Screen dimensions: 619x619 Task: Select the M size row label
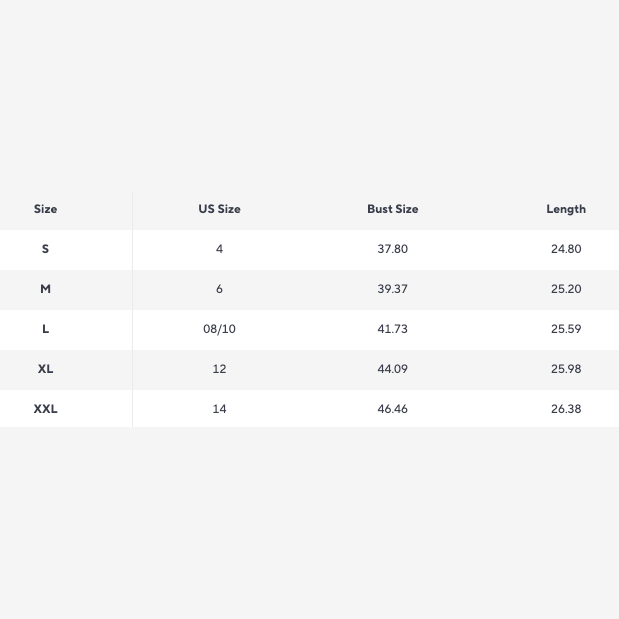[45, 289]
